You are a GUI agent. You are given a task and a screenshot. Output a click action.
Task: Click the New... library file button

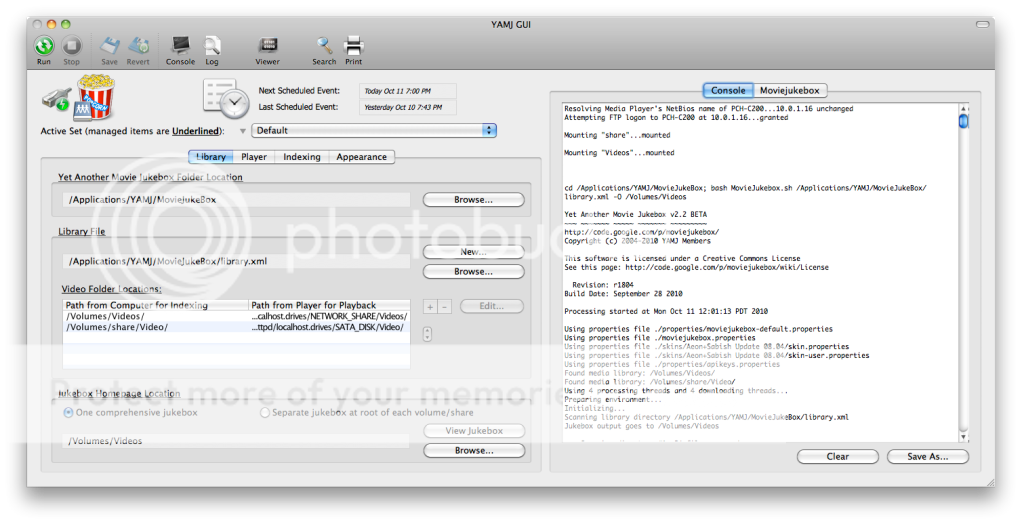[x=474, y=252]
